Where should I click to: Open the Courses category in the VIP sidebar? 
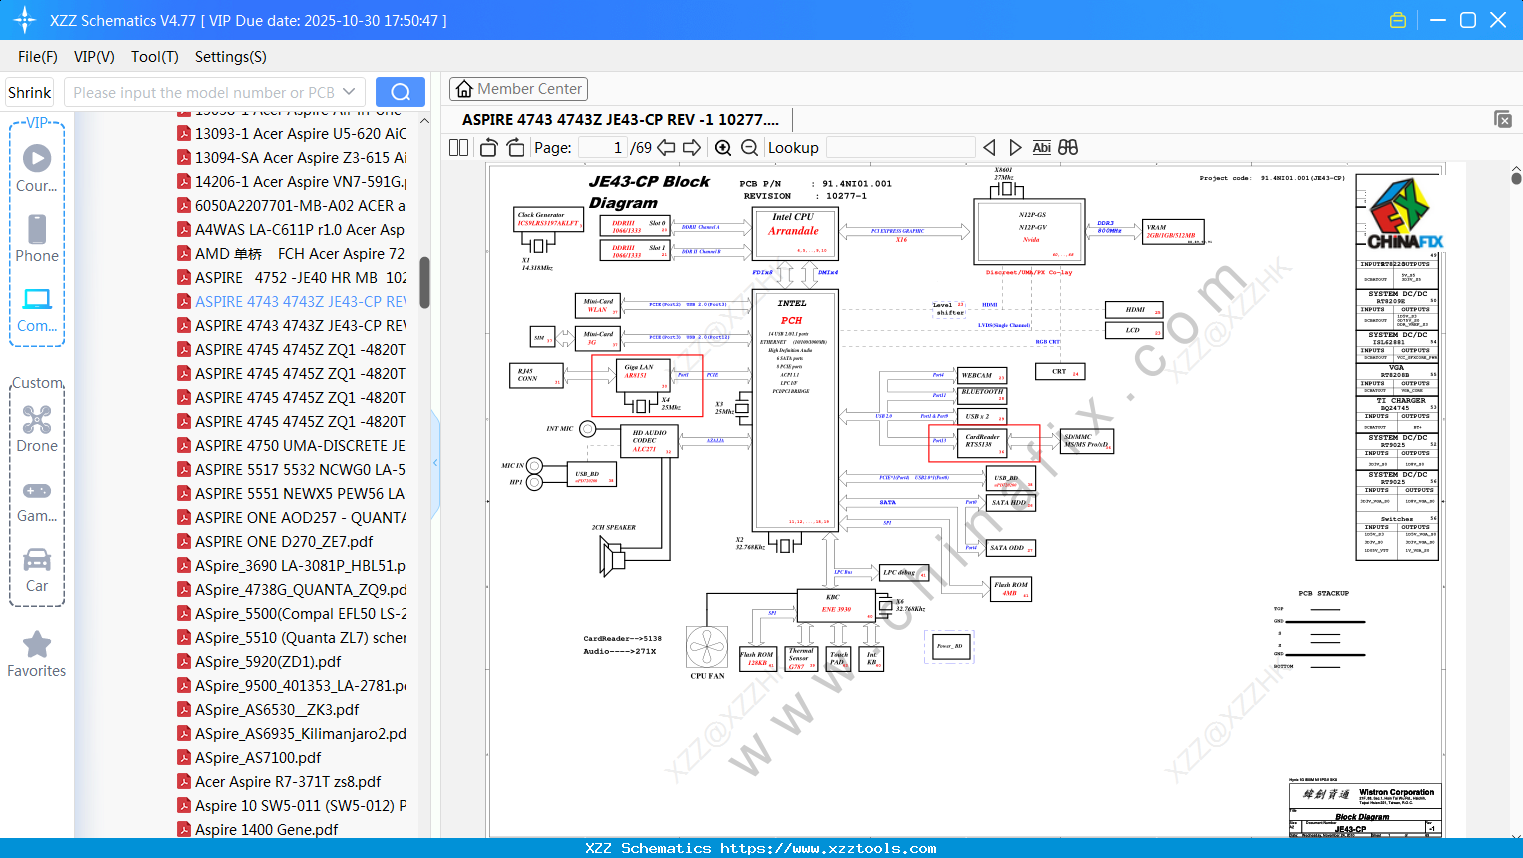click(37, 168)
